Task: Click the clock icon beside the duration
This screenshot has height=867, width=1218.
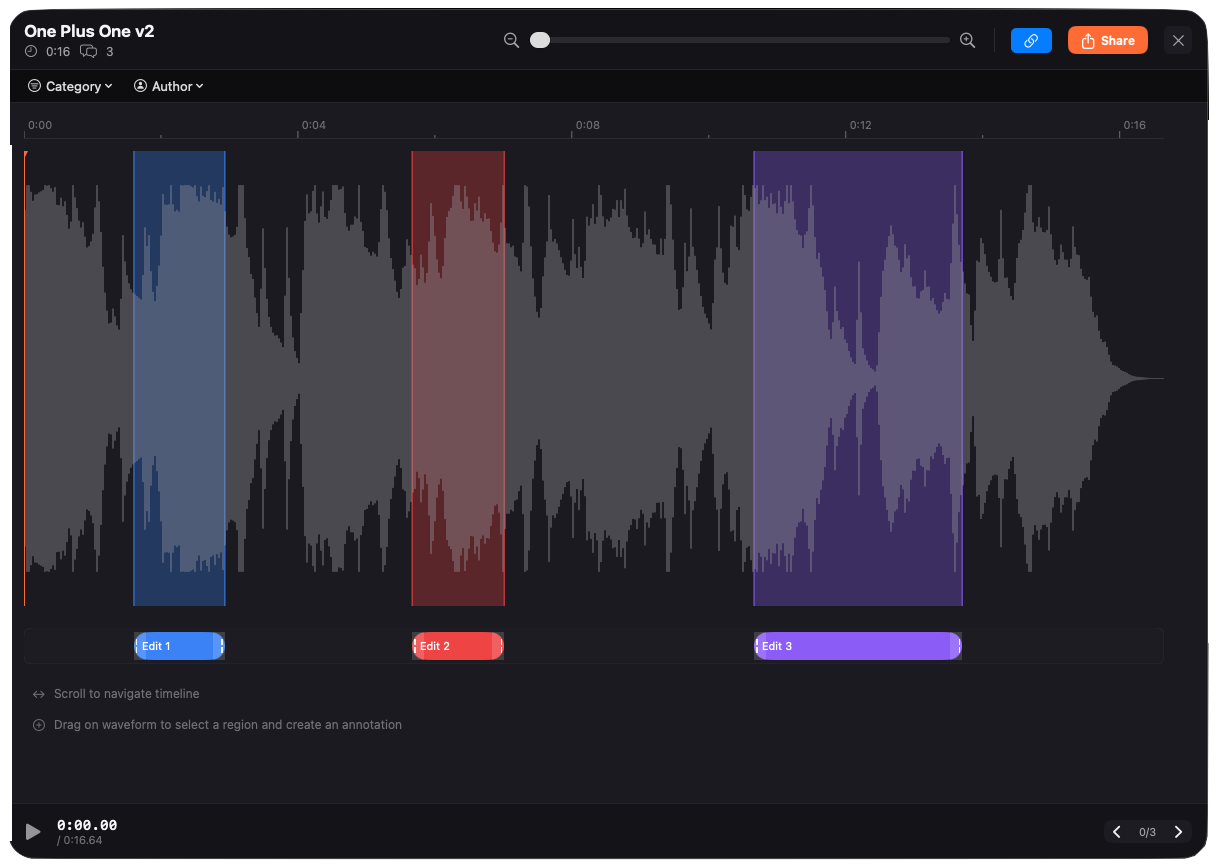Action: pyautogui.click(x=31, y=51)
